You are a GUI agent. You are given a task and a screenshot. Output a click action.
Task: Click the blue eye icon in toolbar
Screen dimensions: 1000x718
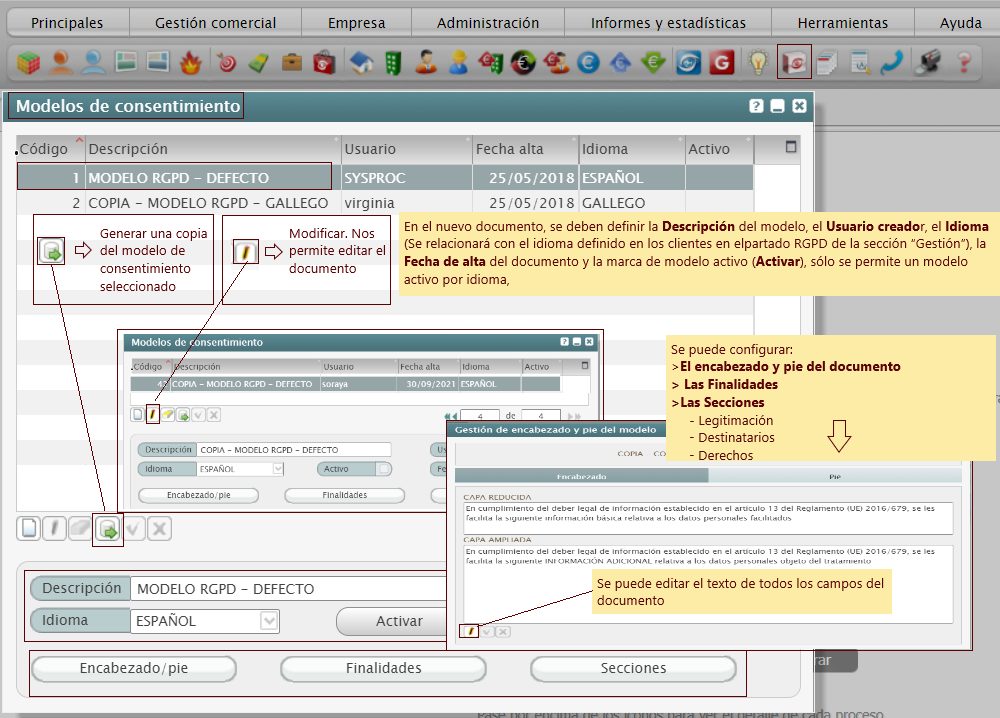point(689,62)
